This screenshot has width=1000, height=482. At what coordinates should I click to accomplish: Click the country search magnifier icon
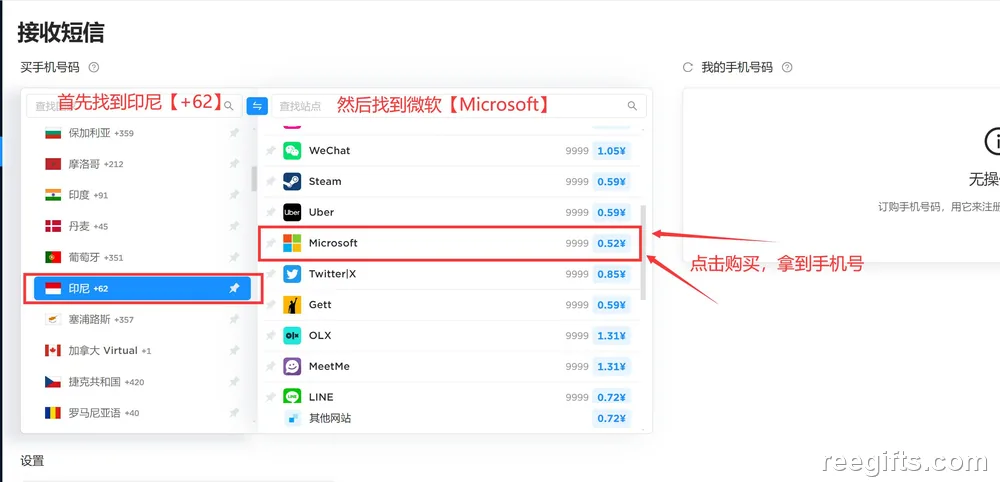228,106
